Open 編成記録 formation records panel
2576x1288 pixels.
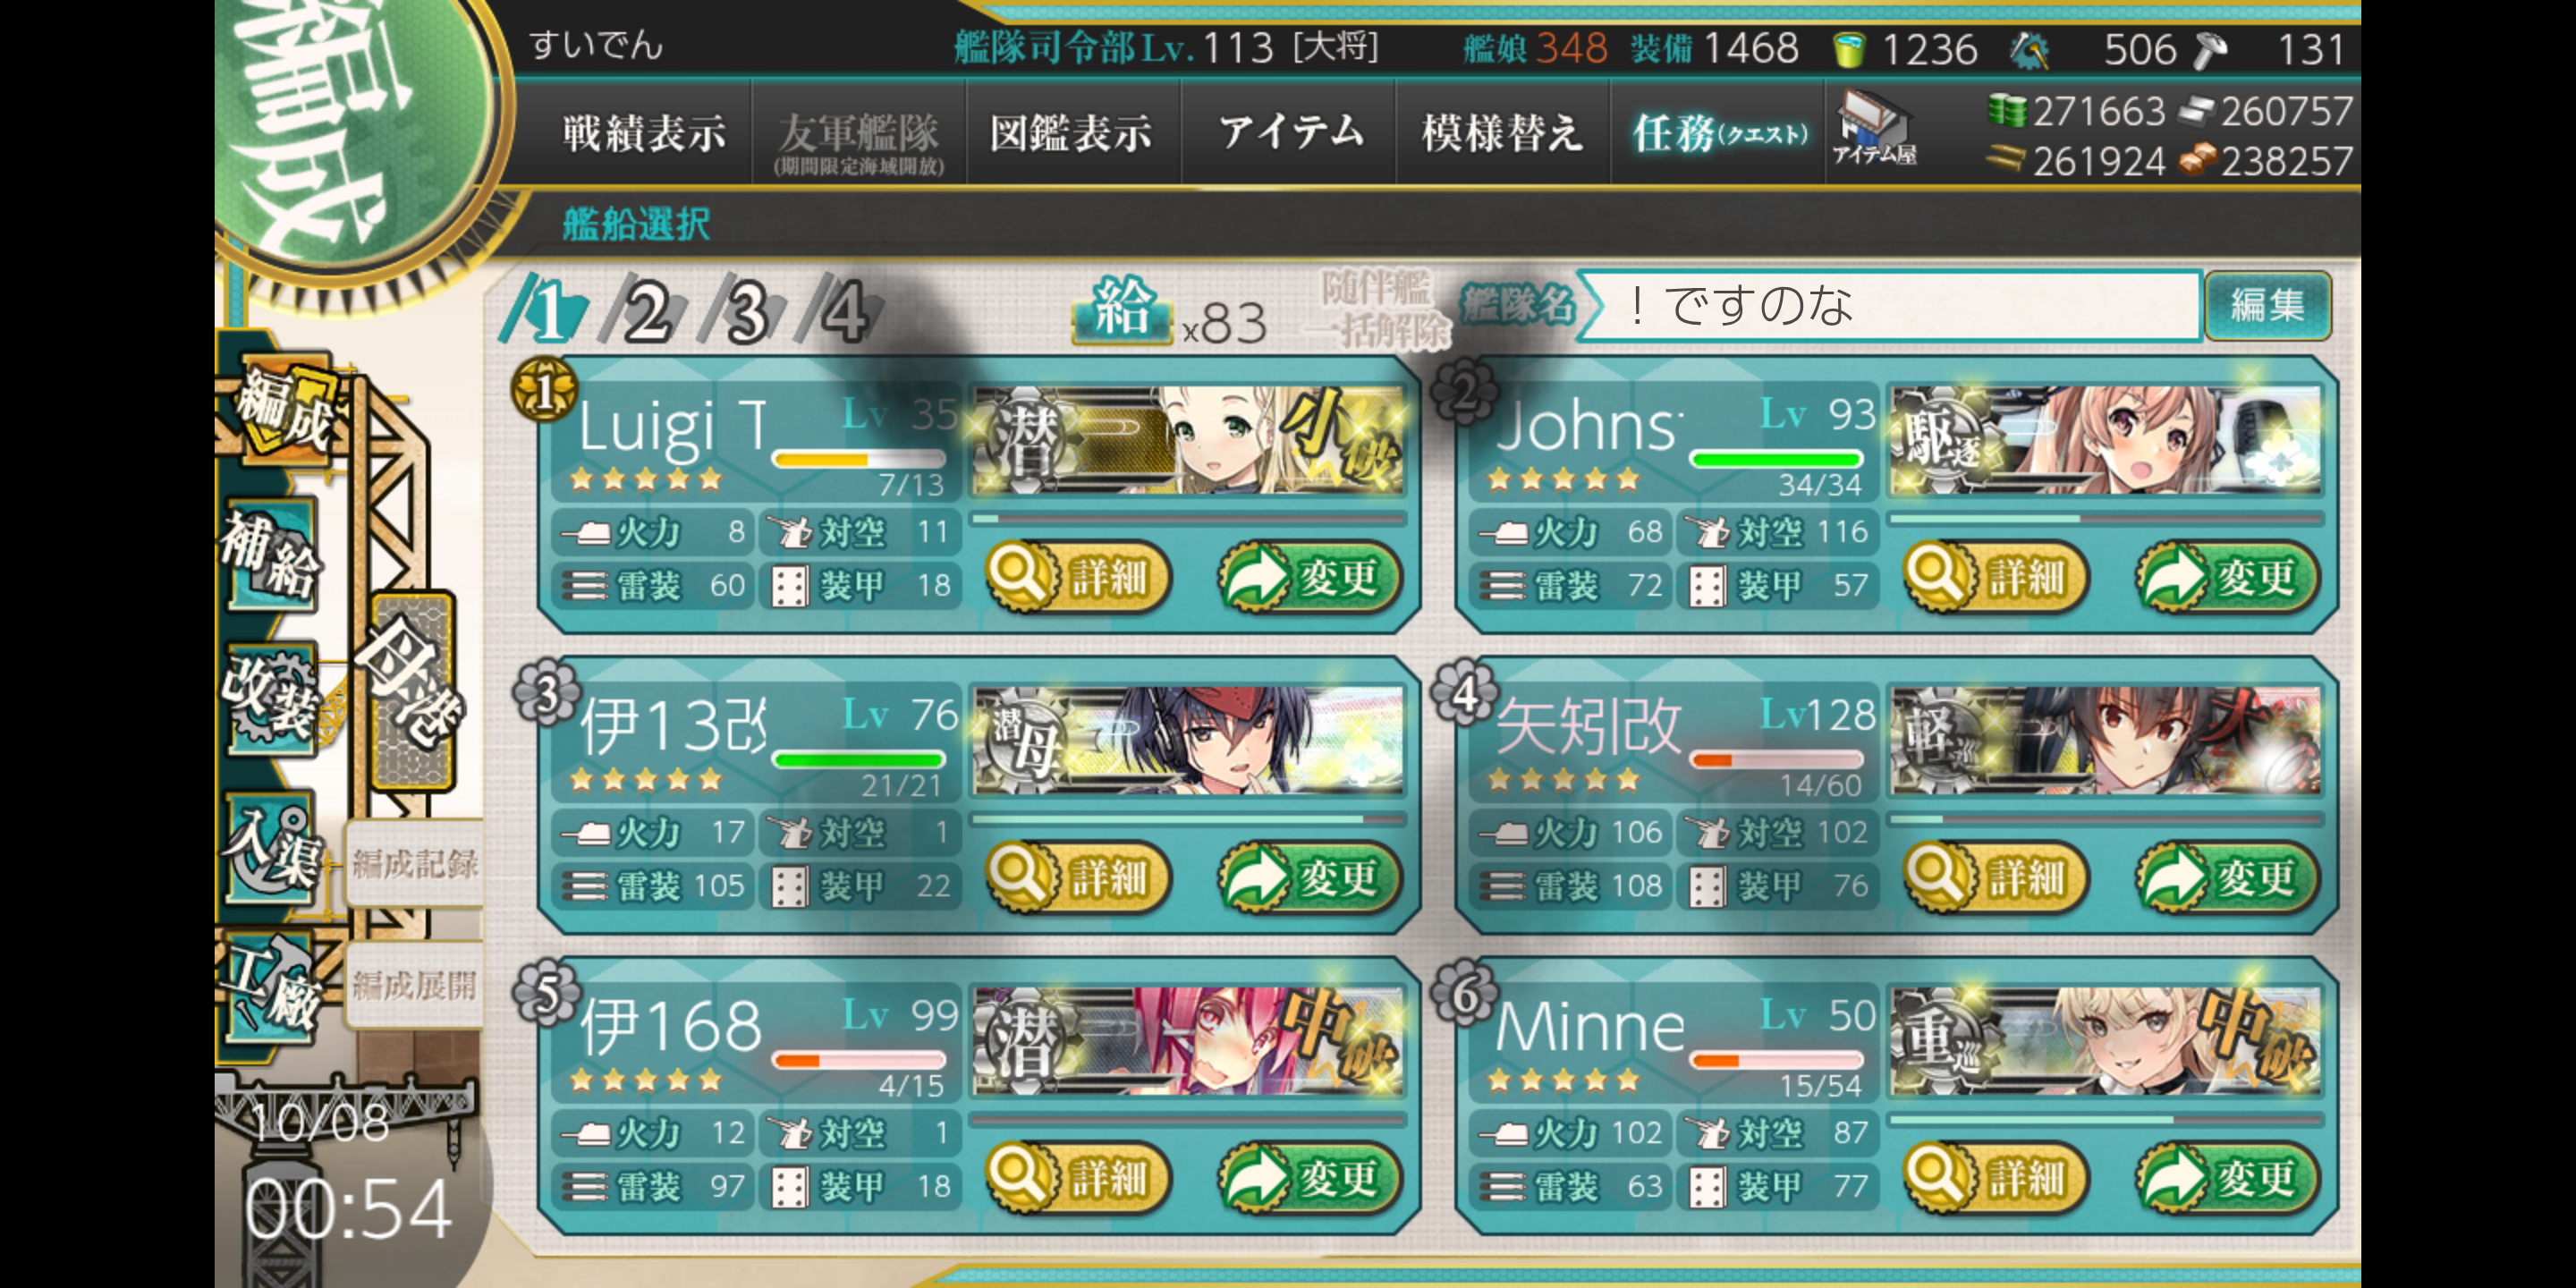pyautogui.click(x=414, y=864)
